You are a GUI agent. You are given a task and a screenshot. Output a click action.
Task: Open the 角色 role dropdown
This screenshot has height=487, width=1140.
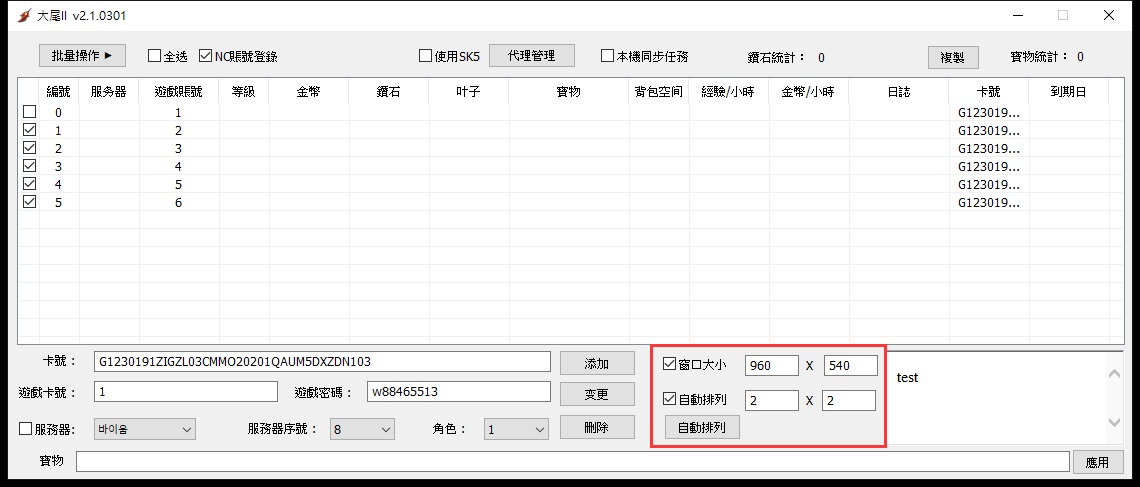[x=516, y=429]
